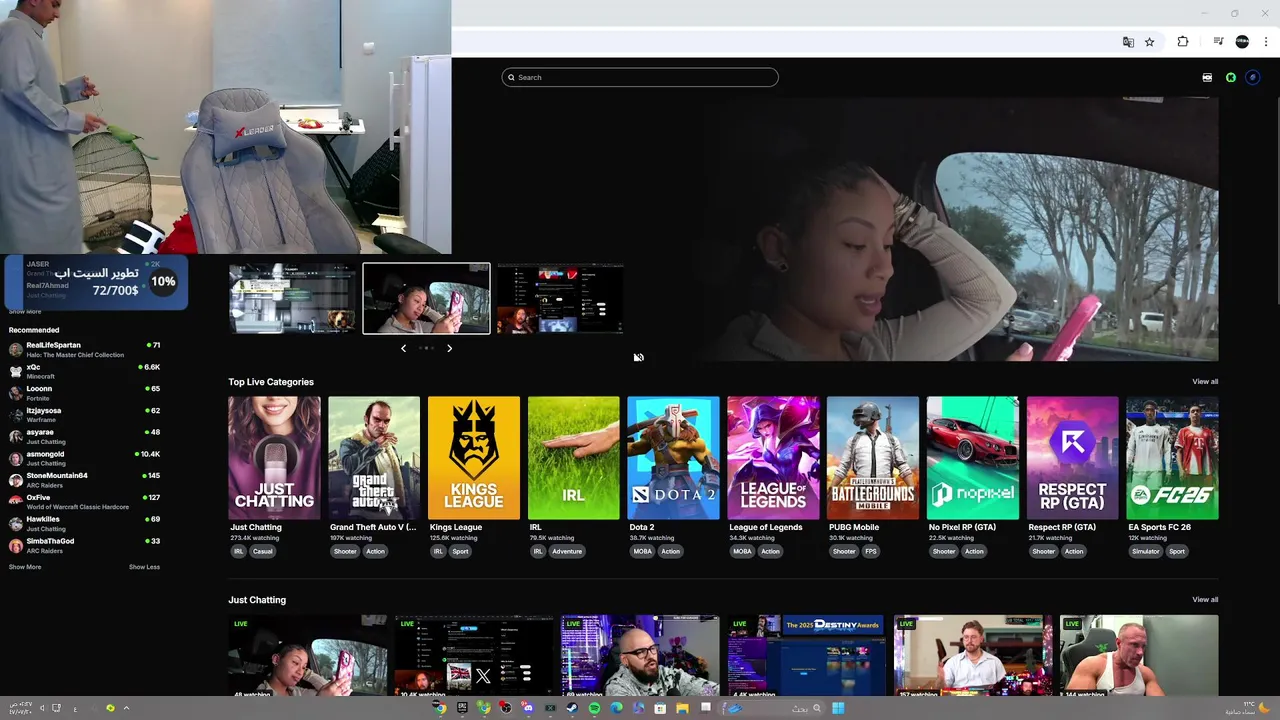Bookmark this page with the star icon
1280x720 pixels.
click(1150, 42)
